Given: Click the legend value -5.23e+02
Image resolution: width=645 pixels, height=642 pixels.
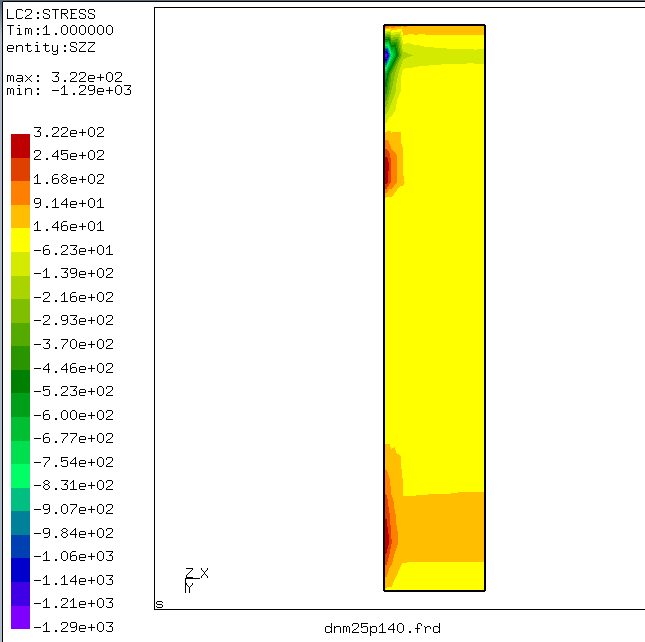Looking at the screenshot, I should [73, 391].
